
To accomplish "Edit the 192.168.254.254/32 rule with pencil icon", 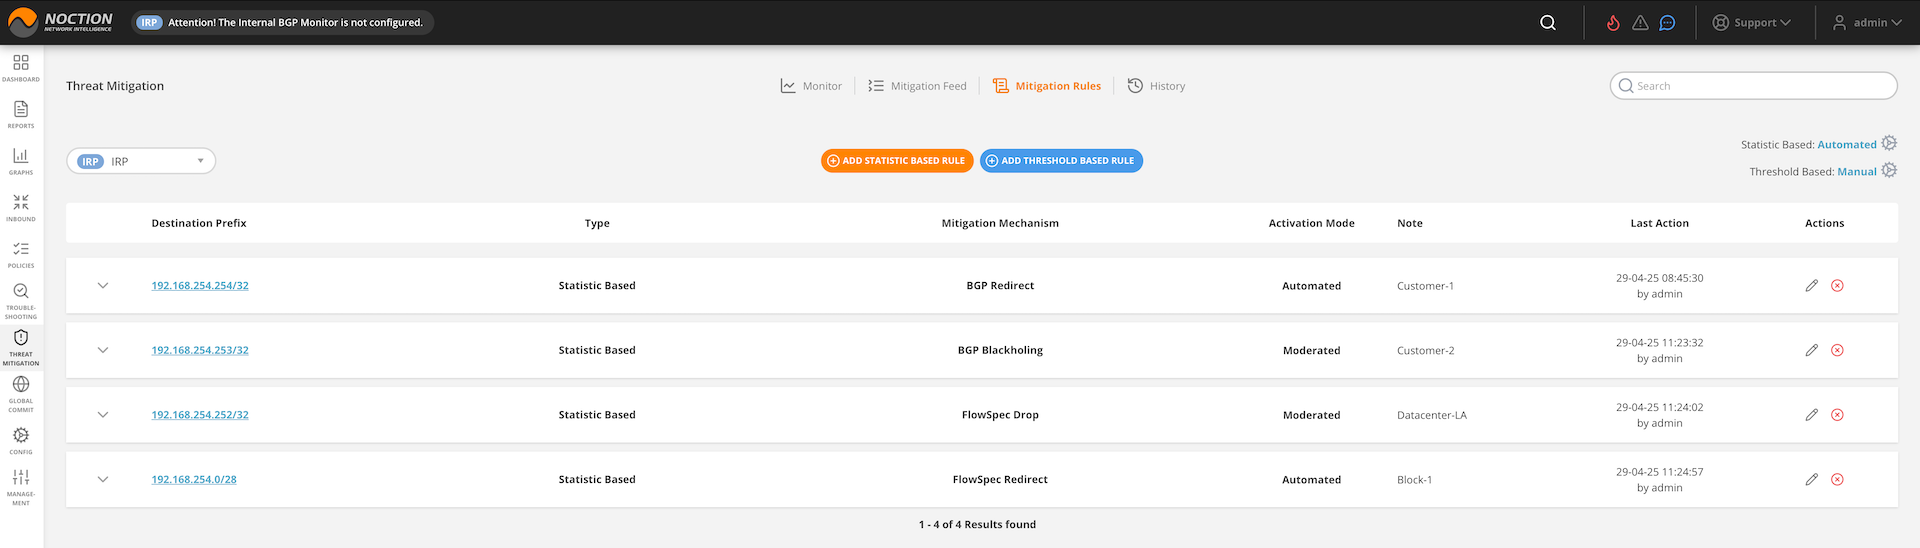I will click(1811, 286).
